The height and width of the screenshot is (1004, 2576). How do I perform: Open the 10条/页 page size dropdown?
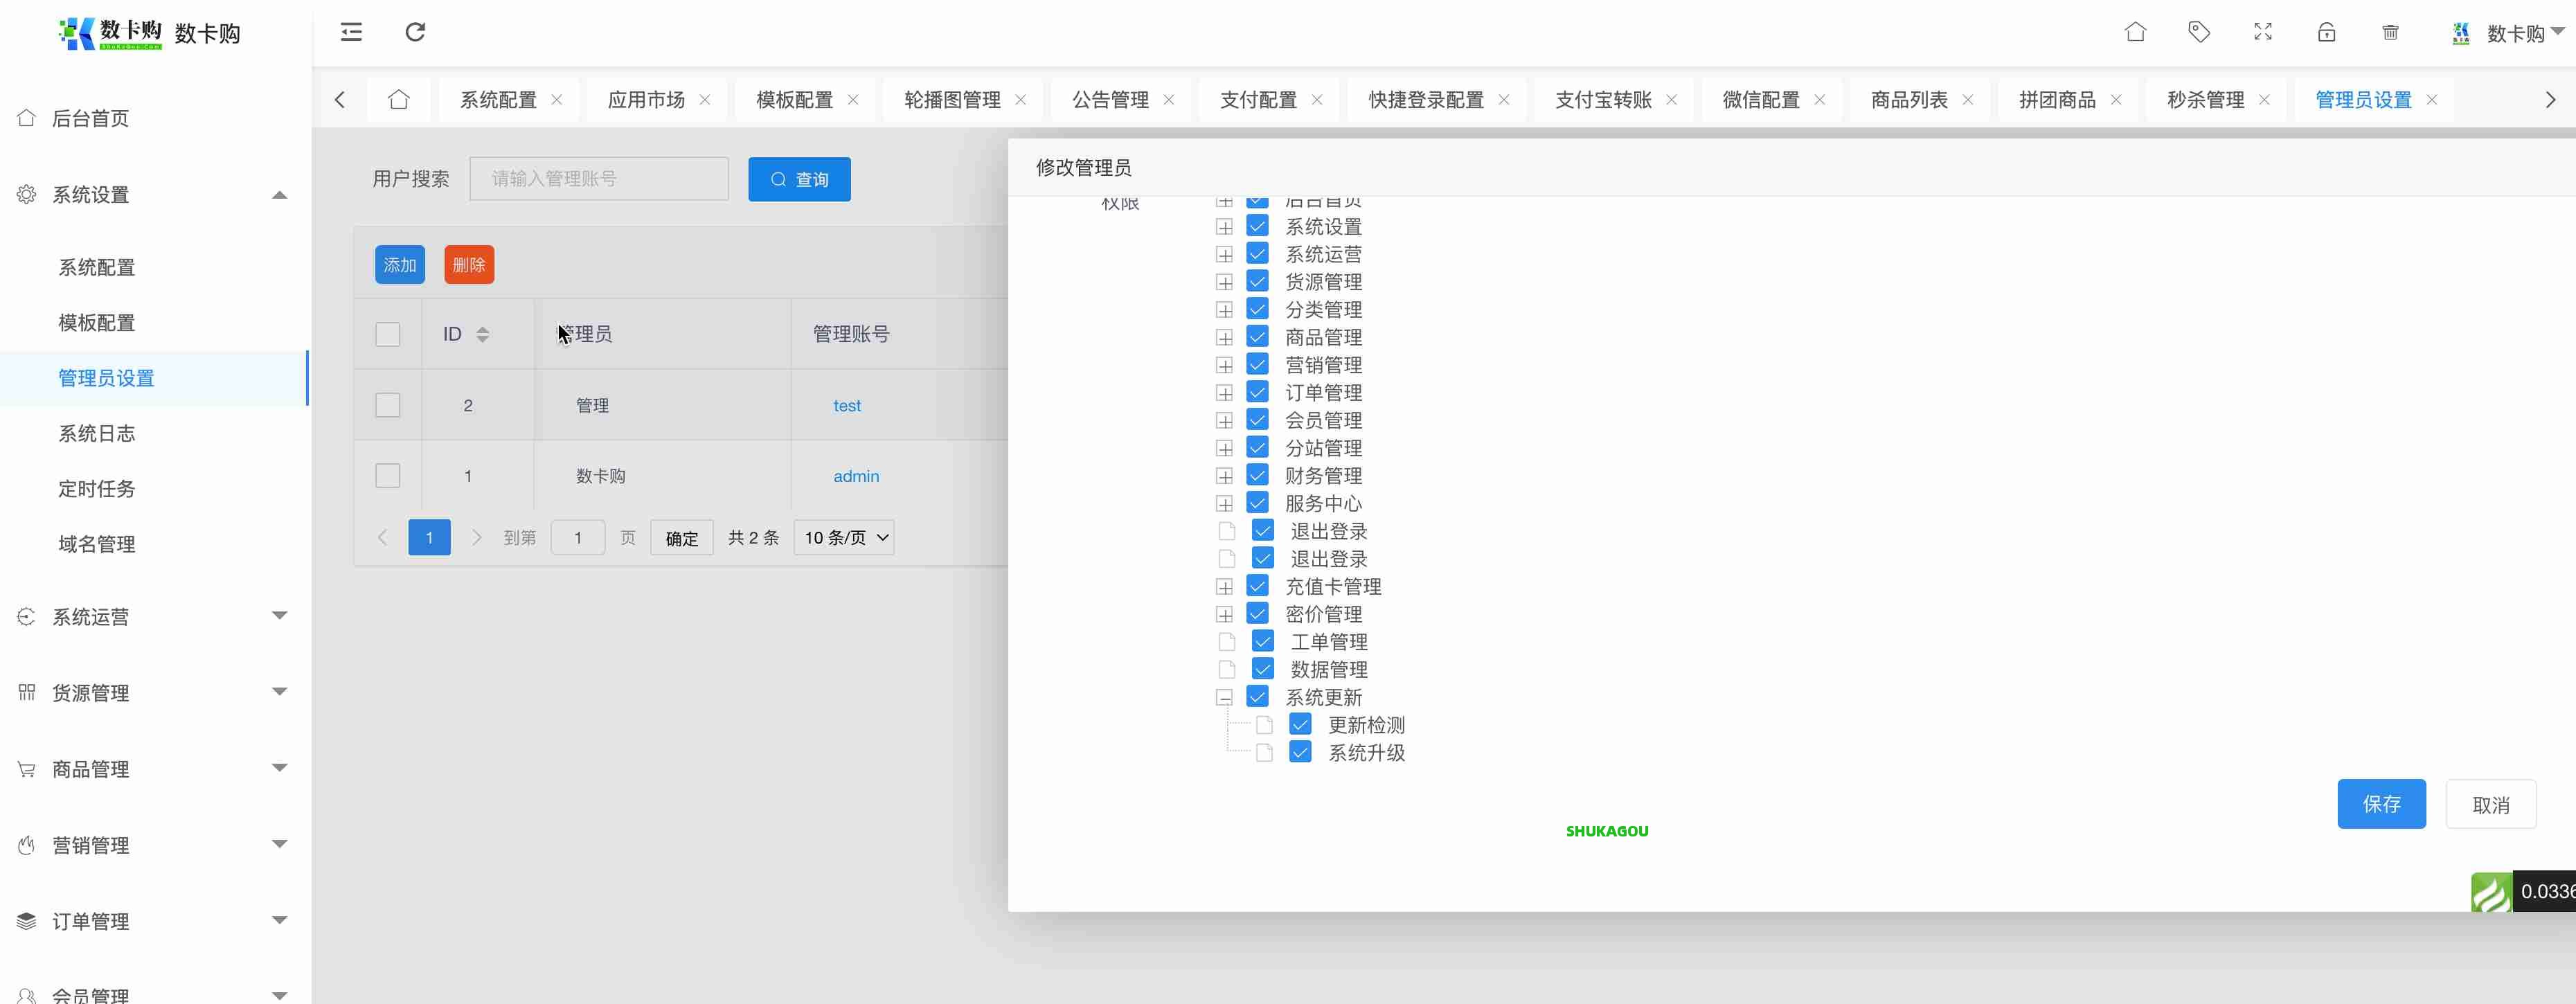click(843, 537)
